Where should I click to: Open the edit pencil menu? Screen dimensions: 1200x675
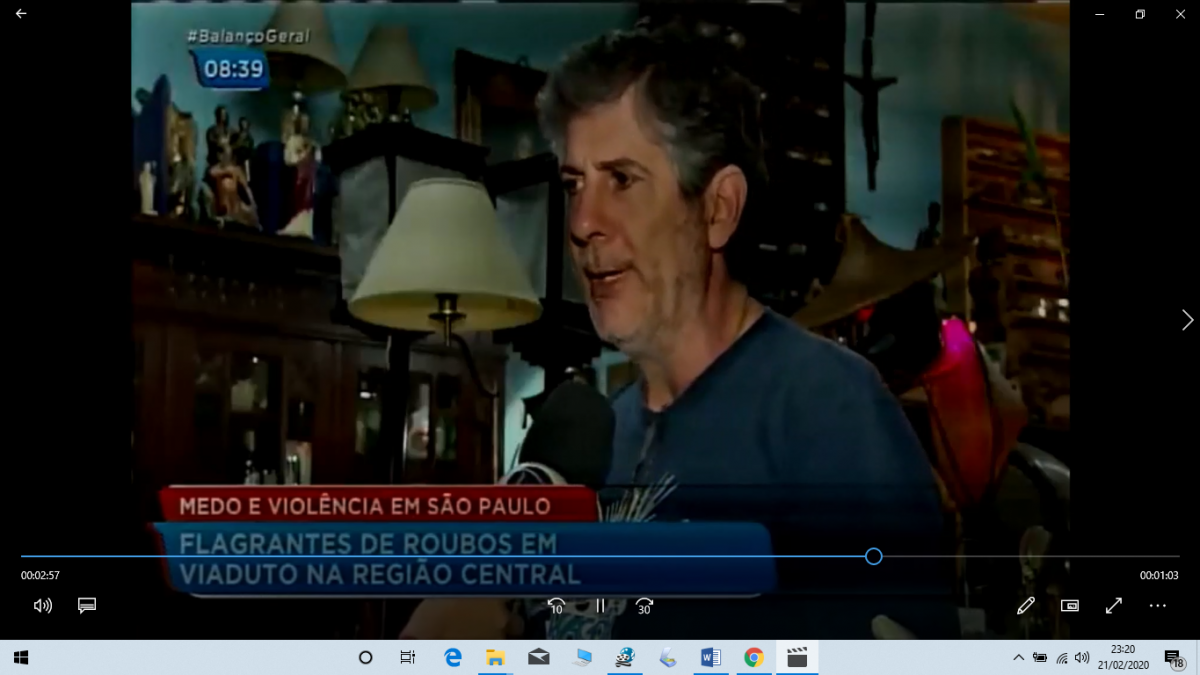pos(1025,605)
